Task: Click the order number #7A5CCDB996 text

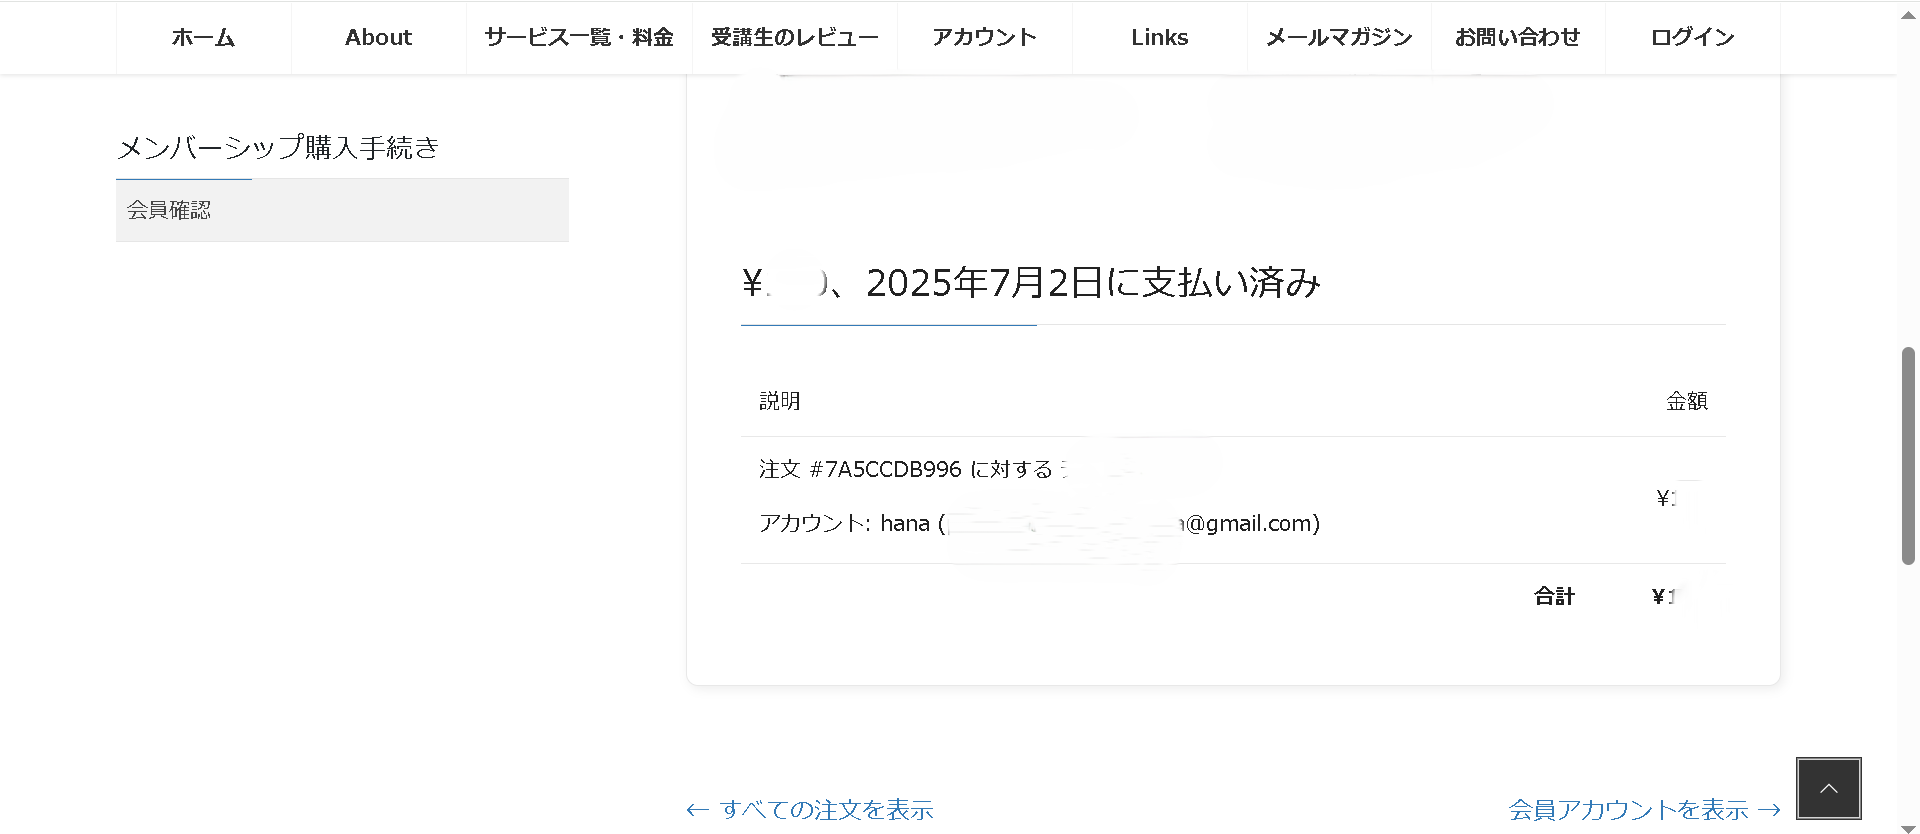Action: click(885, 470)
